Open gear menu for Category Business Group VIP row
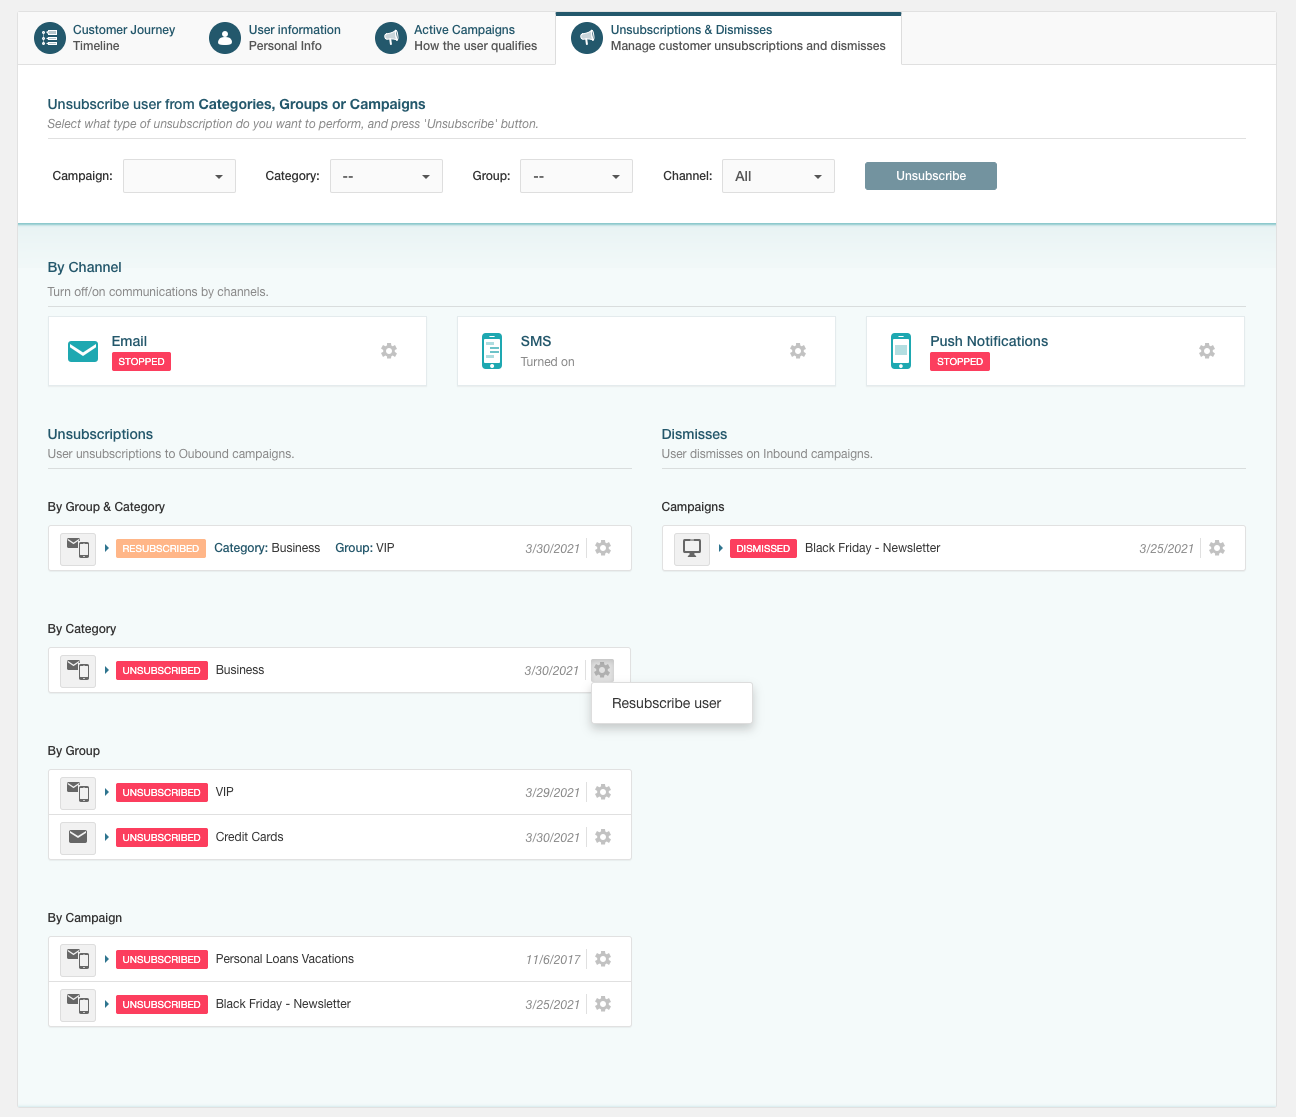This screenshot has width=1296, height=1117. point(603,548)
